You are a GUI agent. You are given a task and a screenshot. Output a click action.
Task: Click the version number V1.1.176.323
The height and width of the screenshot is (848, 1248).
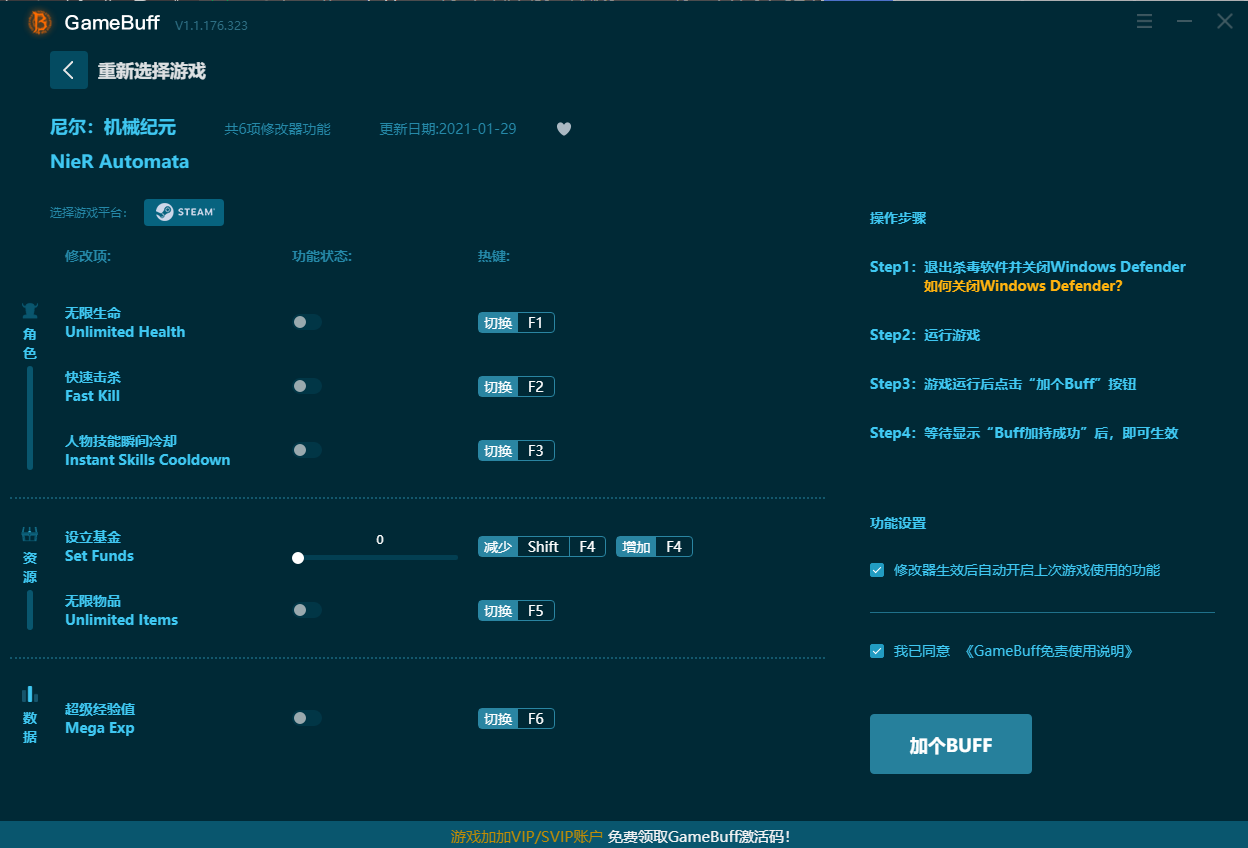pyautogui.click(x=211, y=25)
